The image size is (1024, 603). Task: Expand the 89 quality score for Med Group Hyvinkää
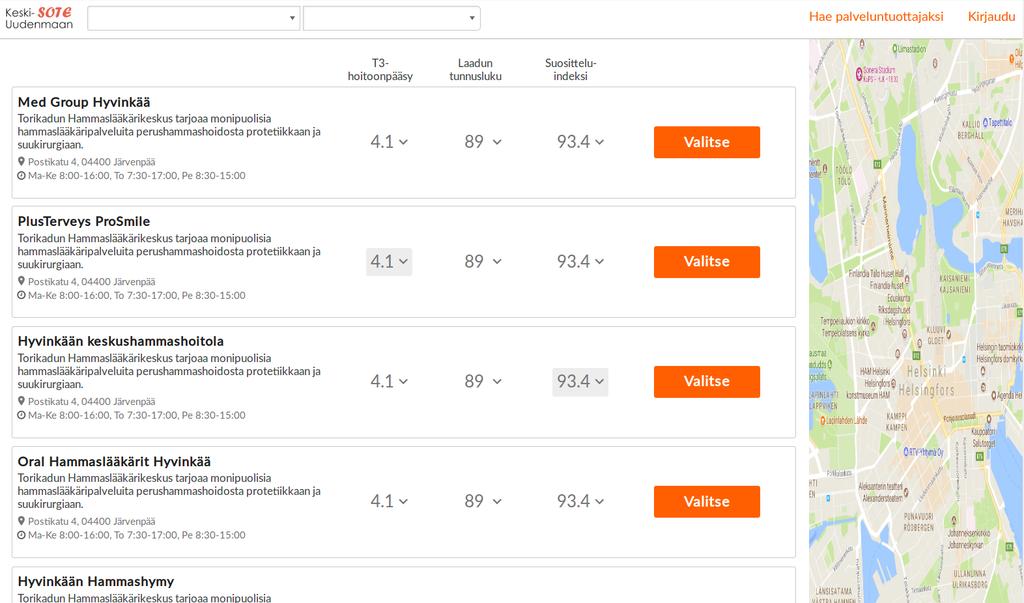point(483,142)
